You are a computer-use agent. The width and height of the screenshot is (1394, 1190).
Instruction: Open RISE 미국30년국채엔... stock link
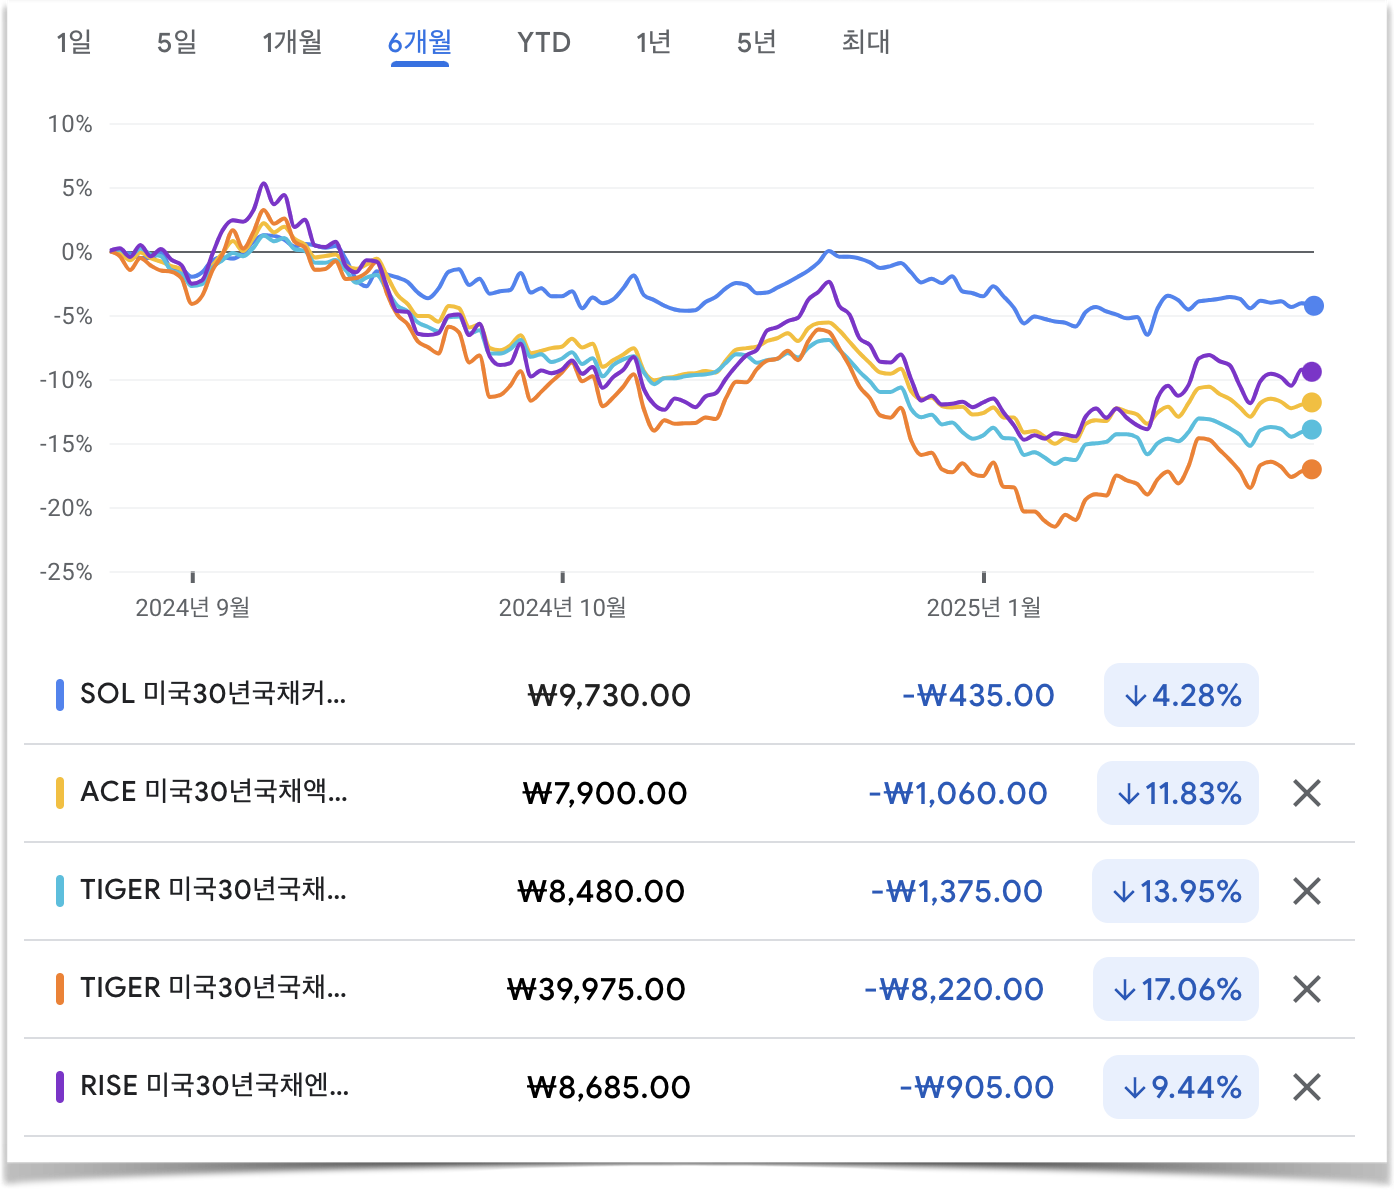click(x=215, y=1085)
